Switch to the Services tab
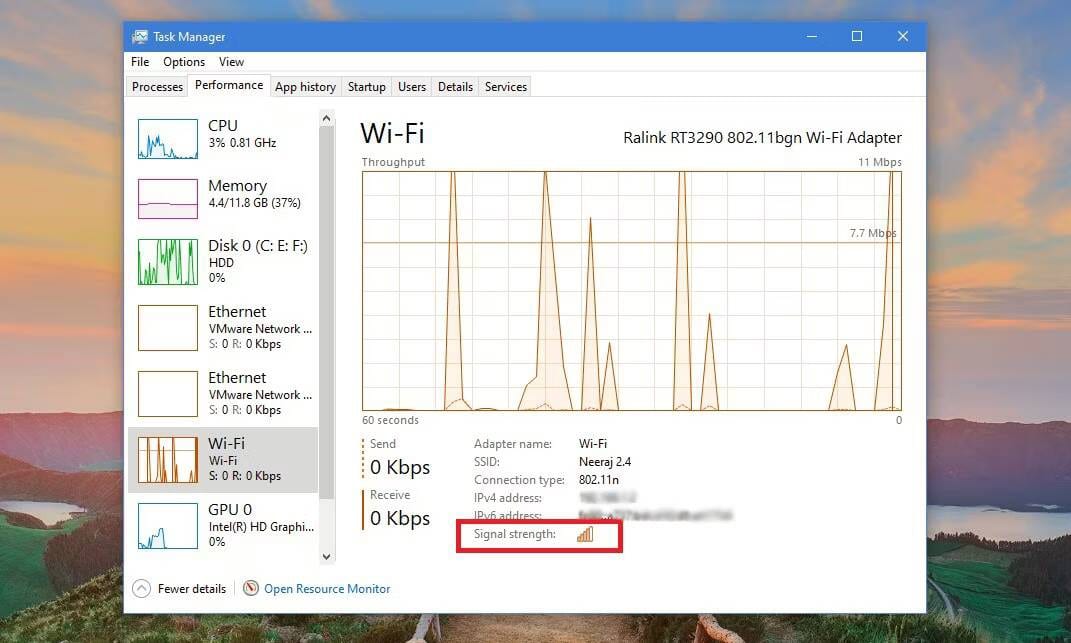Screen dimensions: 1071x643 click(505, 87)
